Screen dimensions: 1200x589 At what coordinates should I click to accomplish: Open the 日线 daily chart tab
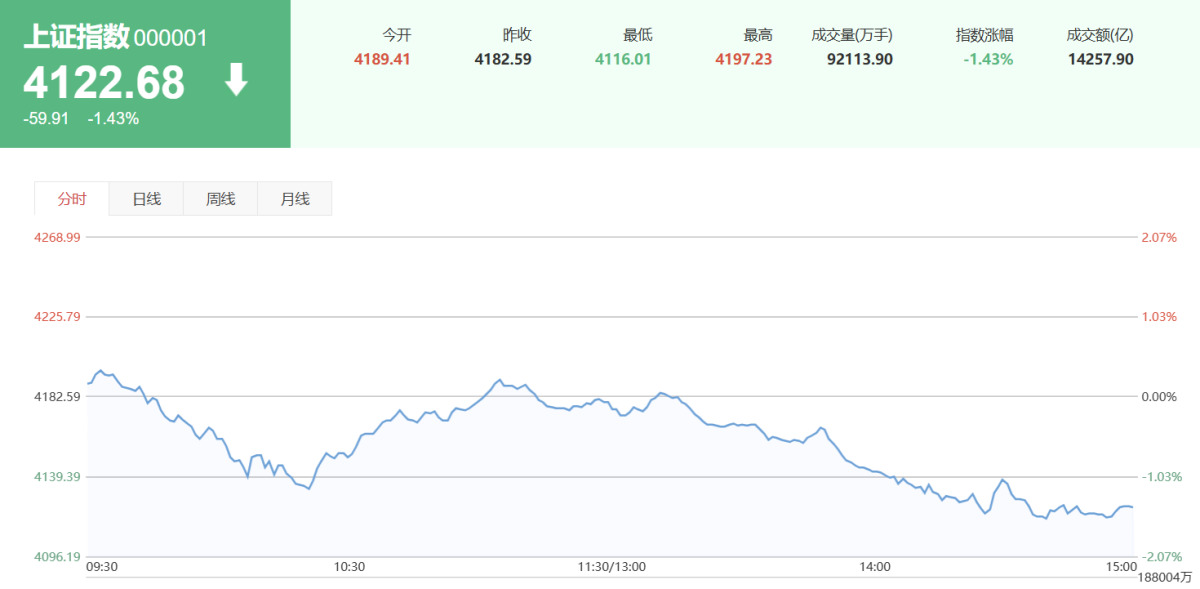tap(146, 199)
